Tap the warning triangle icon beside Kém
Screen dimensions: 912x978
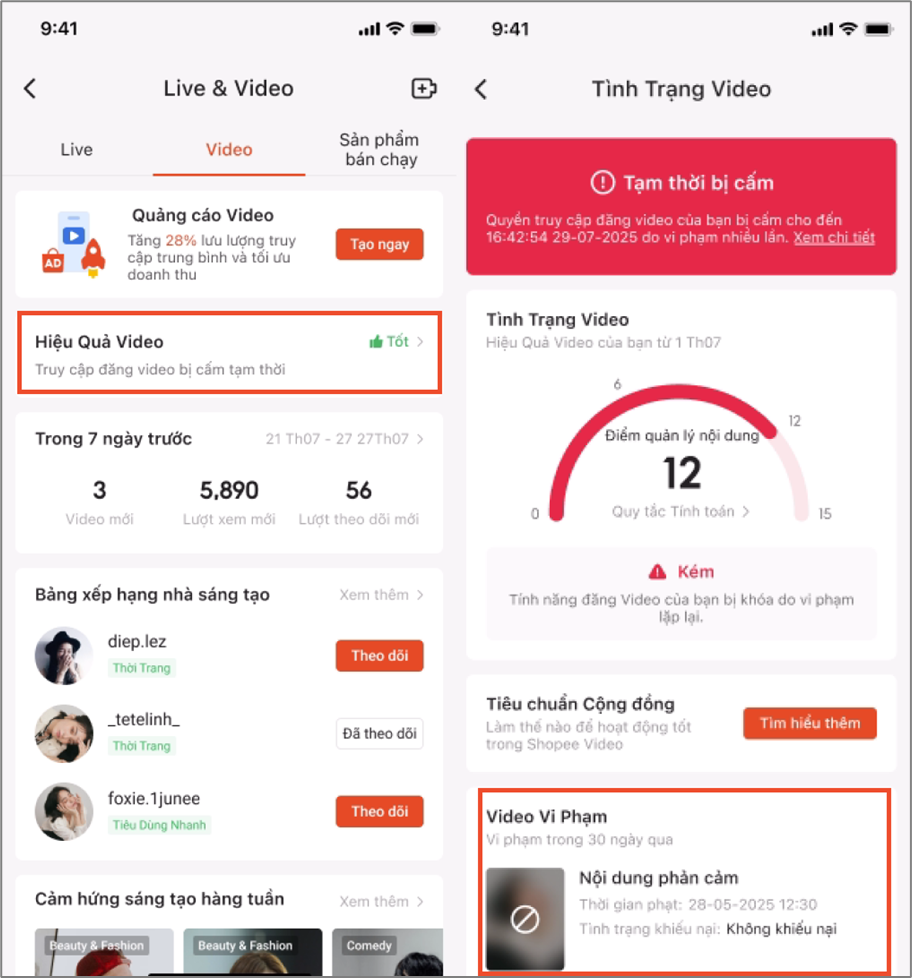pos(657,571)
